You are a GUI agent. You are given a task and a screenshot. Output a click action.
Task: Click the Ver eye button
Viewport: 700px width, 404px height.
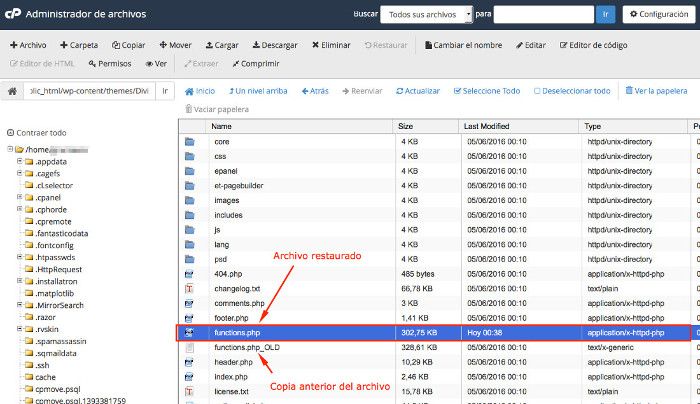156,64
